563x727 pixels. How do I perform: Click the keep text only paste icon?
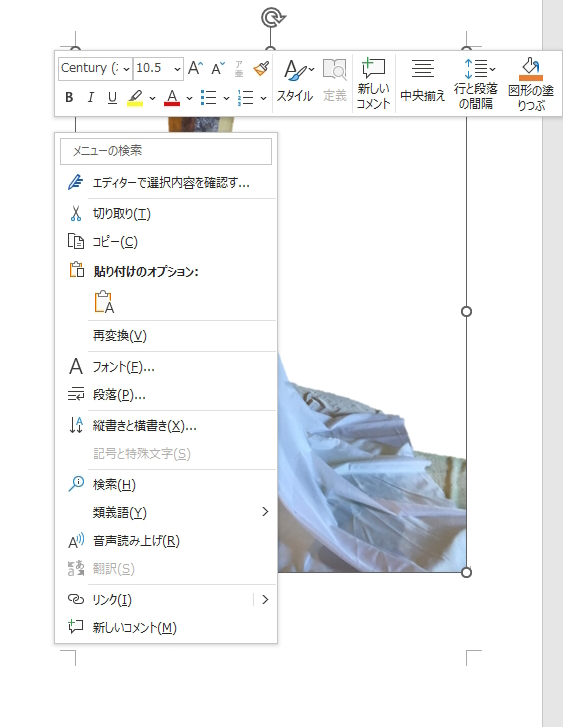point(104,302)
